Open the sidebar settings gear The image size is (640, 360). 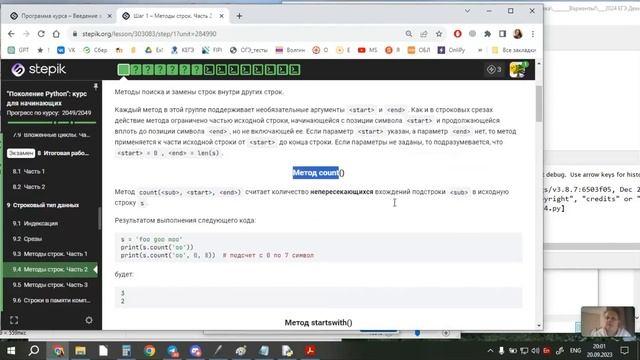pyautogui.click(x=89, y=320)
